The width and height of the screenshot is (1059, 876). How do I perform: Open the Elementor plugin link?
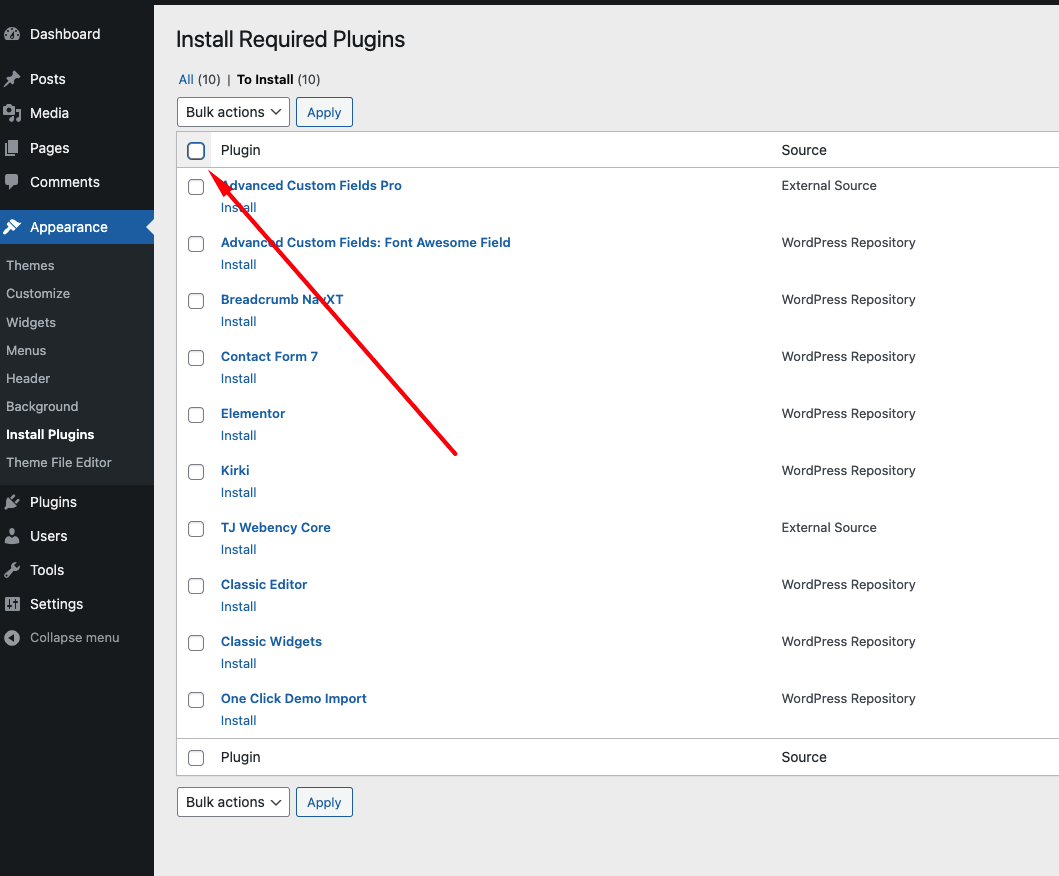point(253,413)
